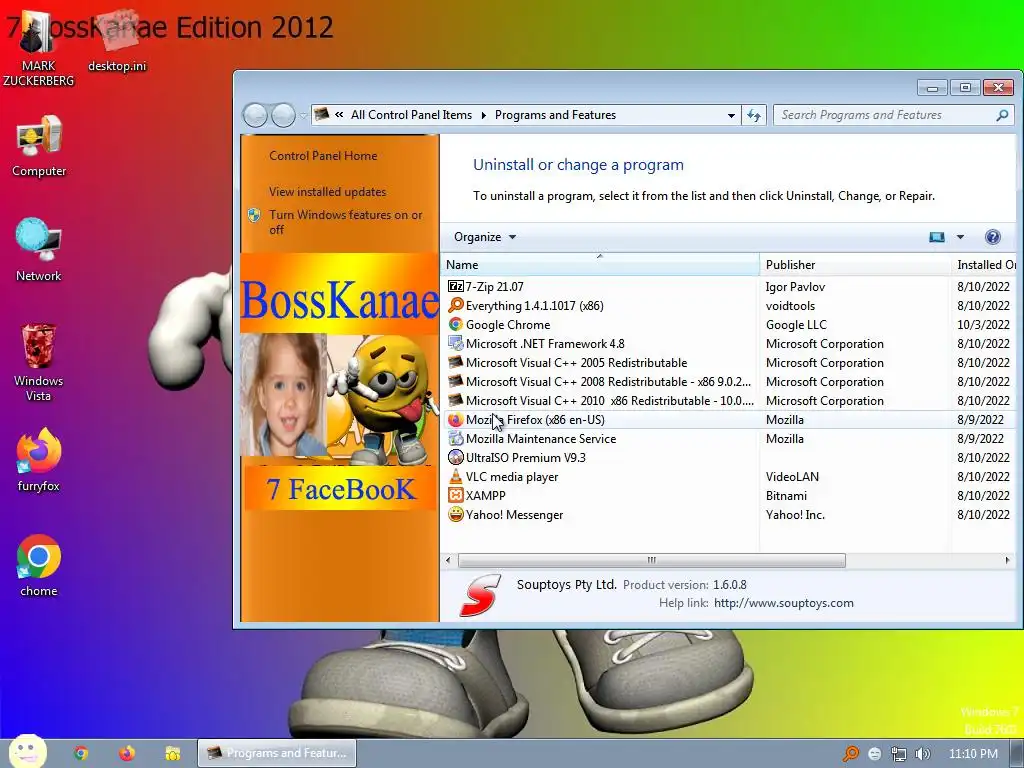Image resolution: width=1024 pixels, height=768 pixels.
Task: Click the scroll left arrow of program list
Action: pyautogui.click(x=448, y=560)
